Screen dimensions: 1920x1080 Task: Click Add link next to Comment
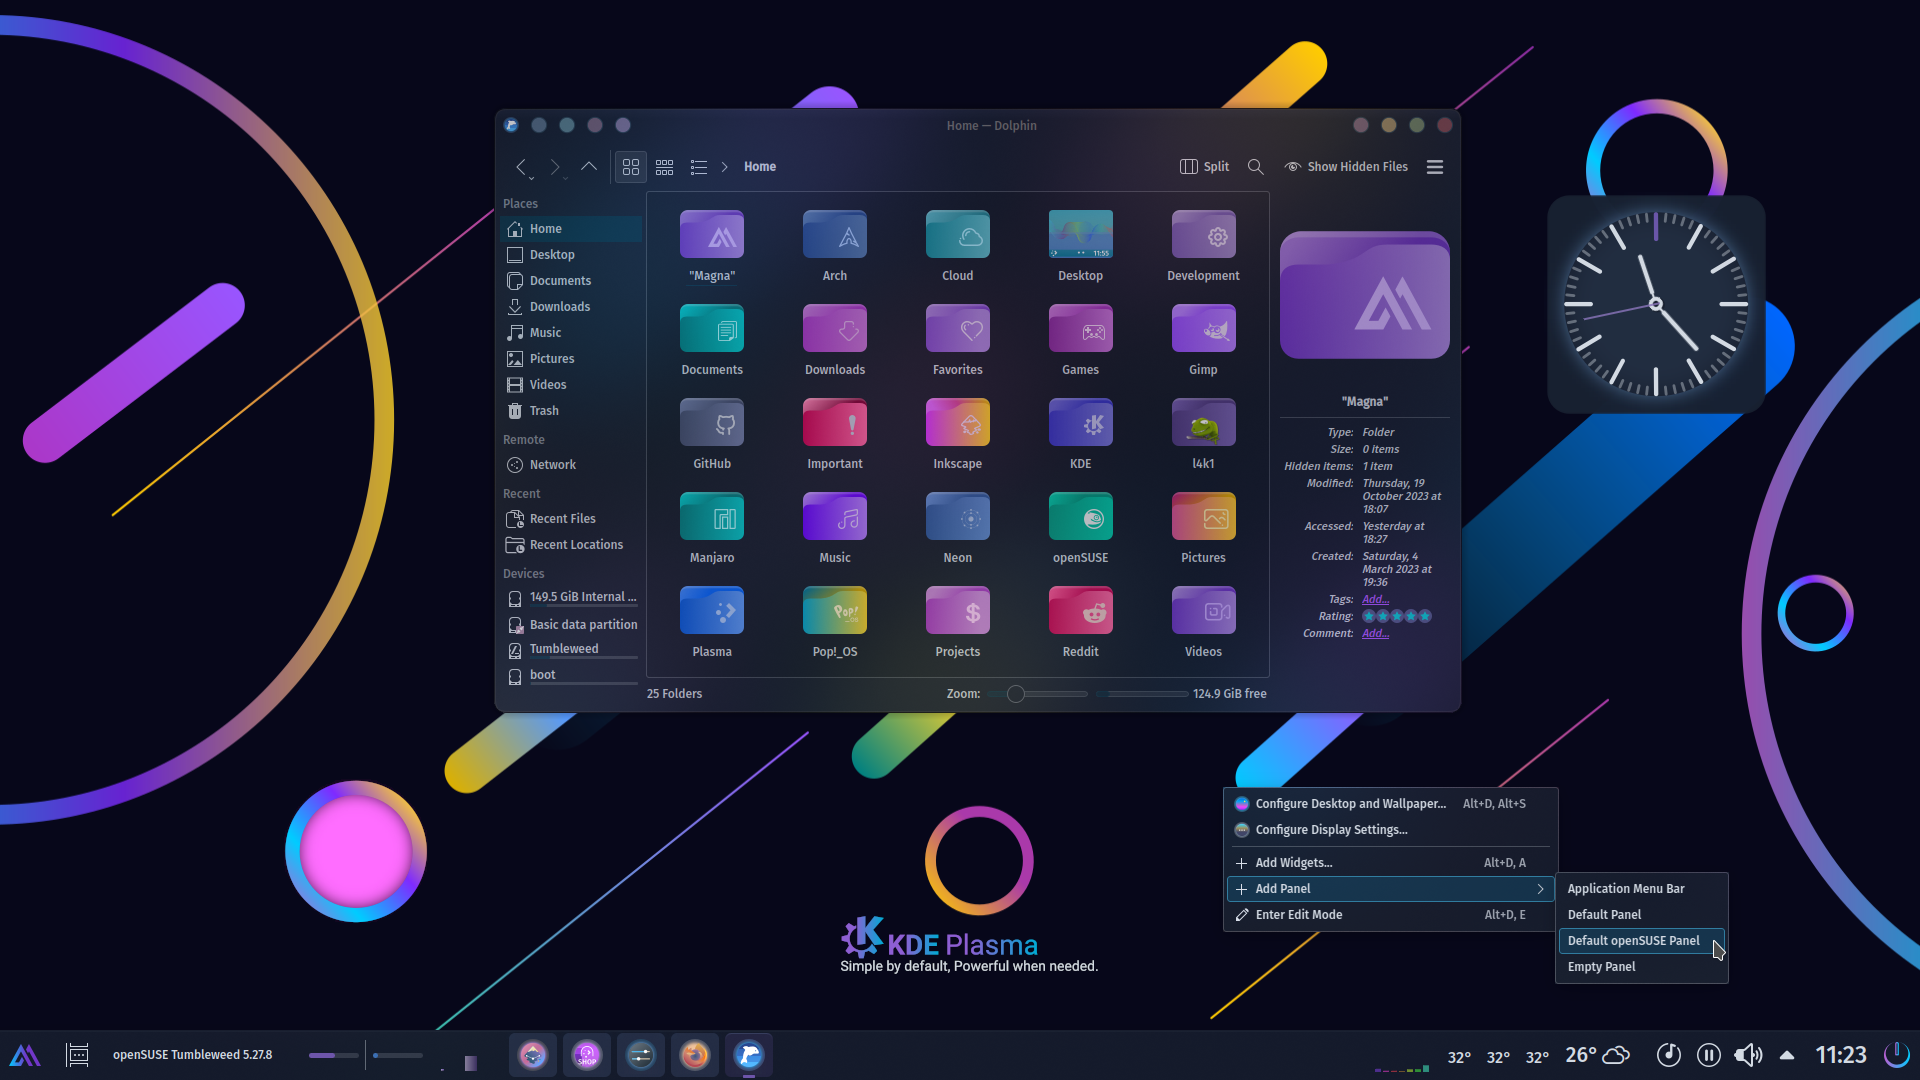tap(1375, 634)
